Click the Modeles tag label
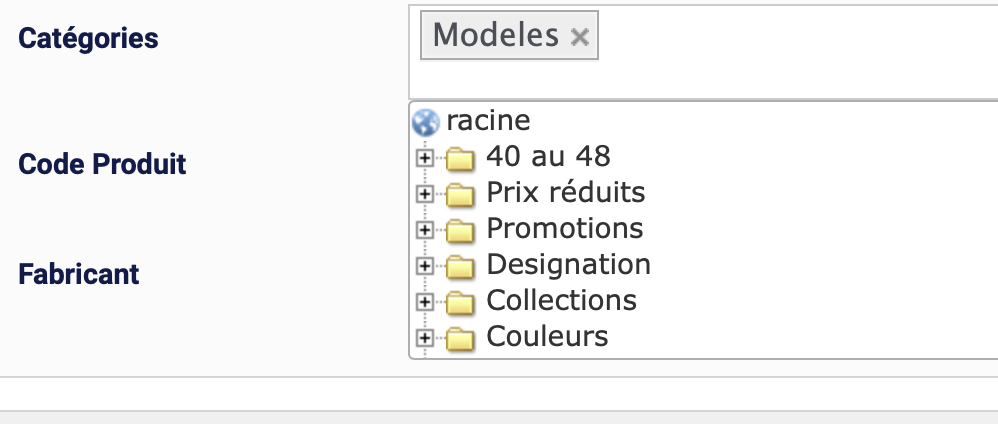The height and width of the screenshot is (424, 998). click(496, 36)
